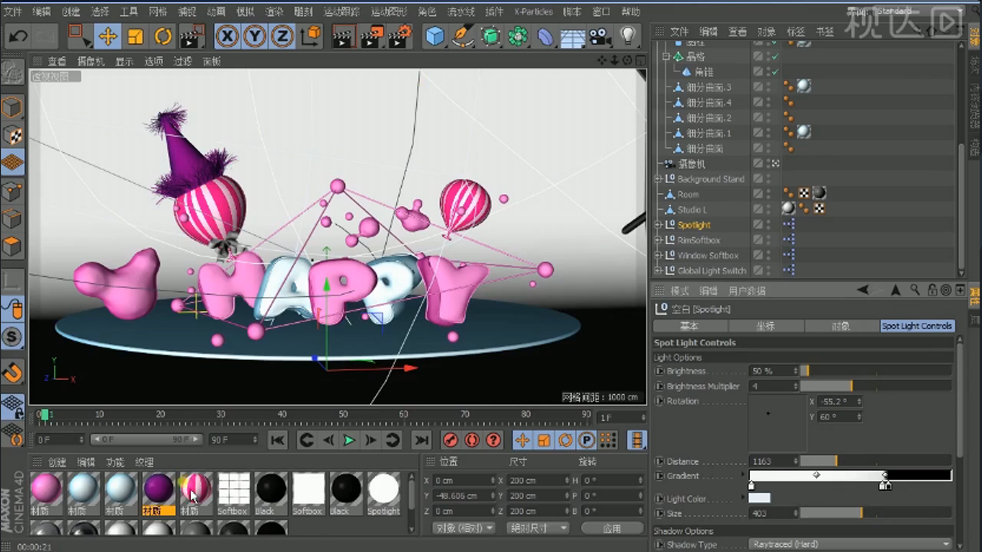The width and height of the screenshot is (982, 552).
Task: Select the Softbox grid material
Action: [233, 489]
